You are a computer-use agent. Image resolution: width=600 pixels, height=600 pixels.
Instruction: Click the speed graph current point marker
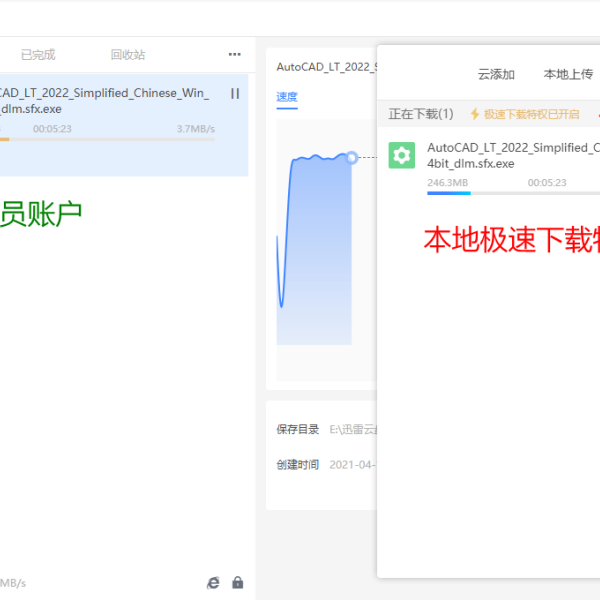click(351, 158)
